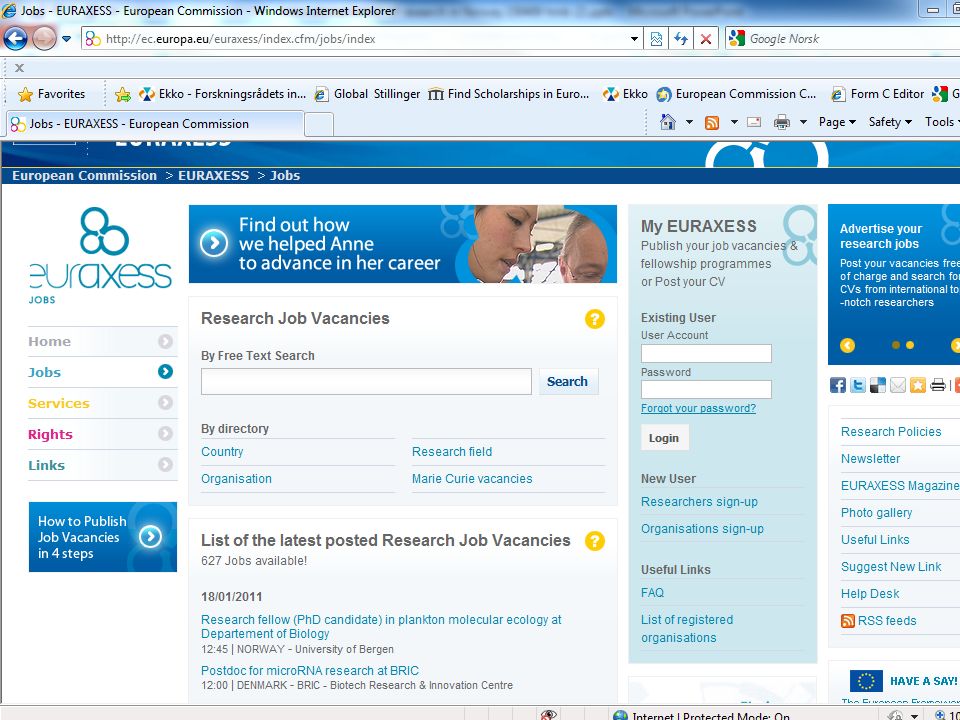
Task: Open a new blank browser tab
Action: pyautogui.click(x=319, y=124)
